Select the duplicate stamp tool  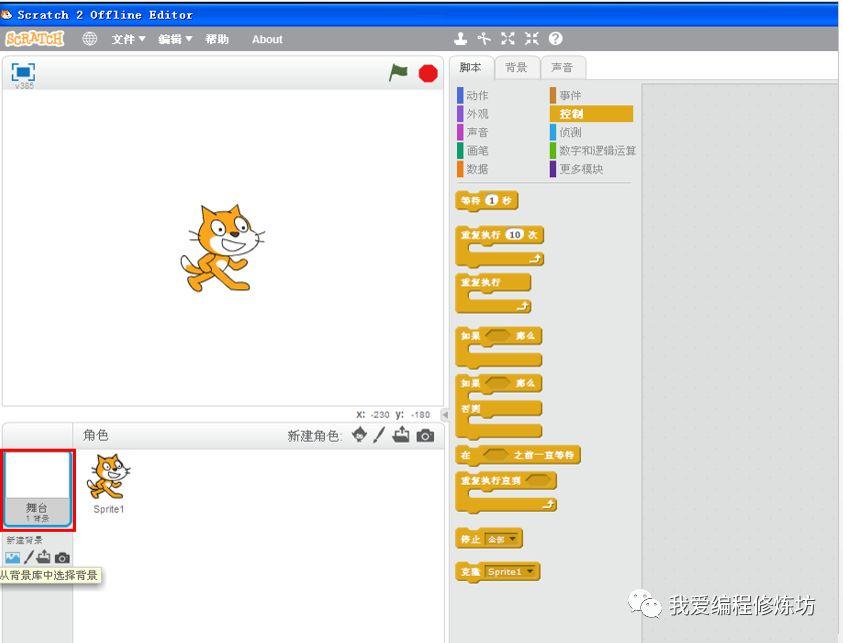click(460, 39)
